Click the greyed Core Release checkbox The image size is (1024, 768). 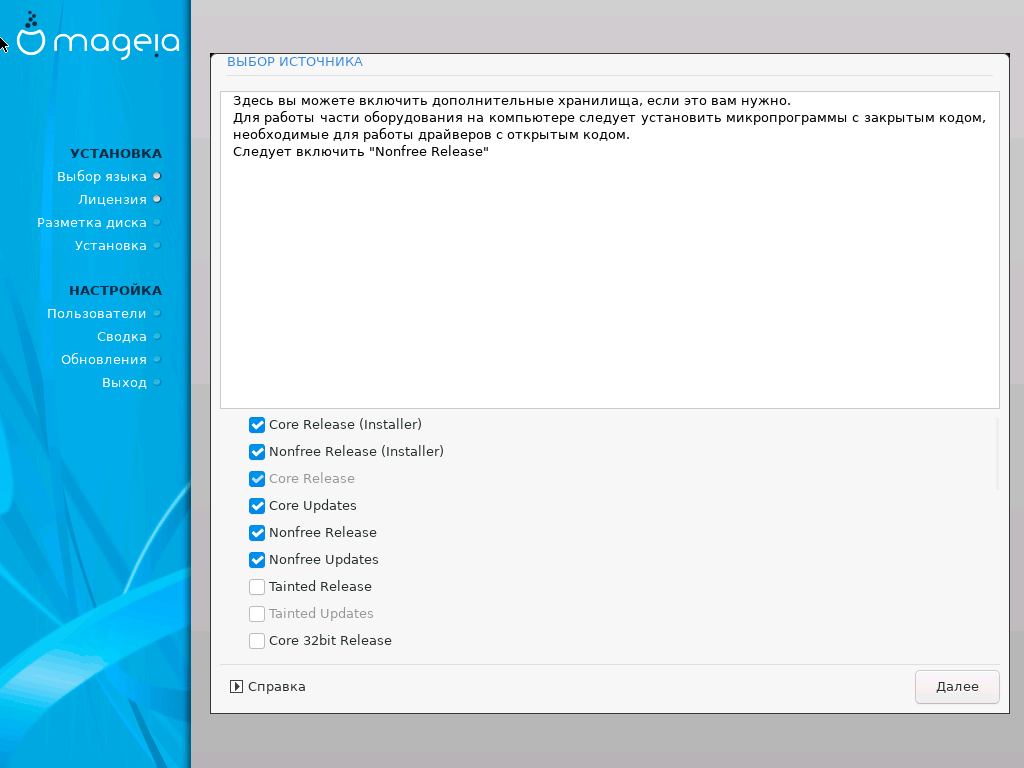tap(257, 479)
